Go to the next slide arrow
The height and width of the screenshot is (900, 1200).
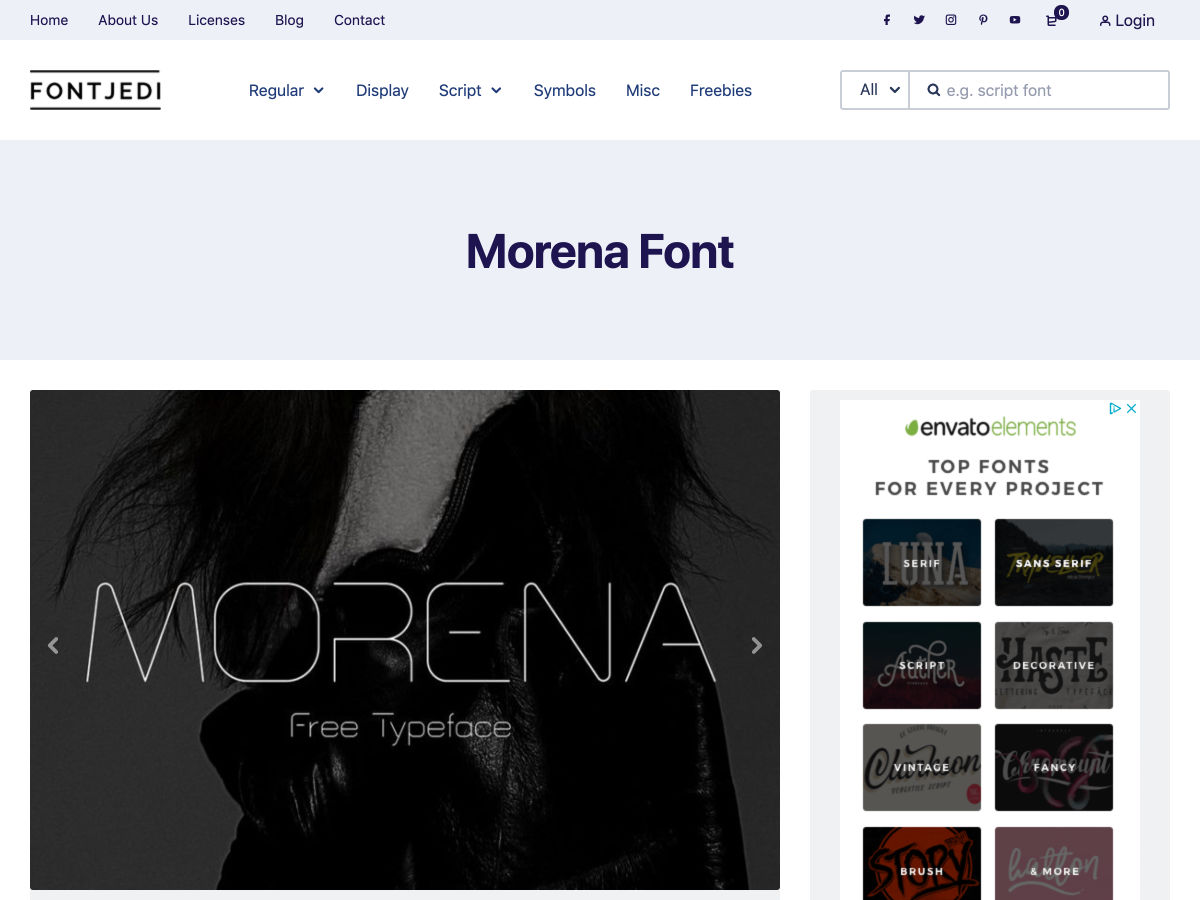757,645
